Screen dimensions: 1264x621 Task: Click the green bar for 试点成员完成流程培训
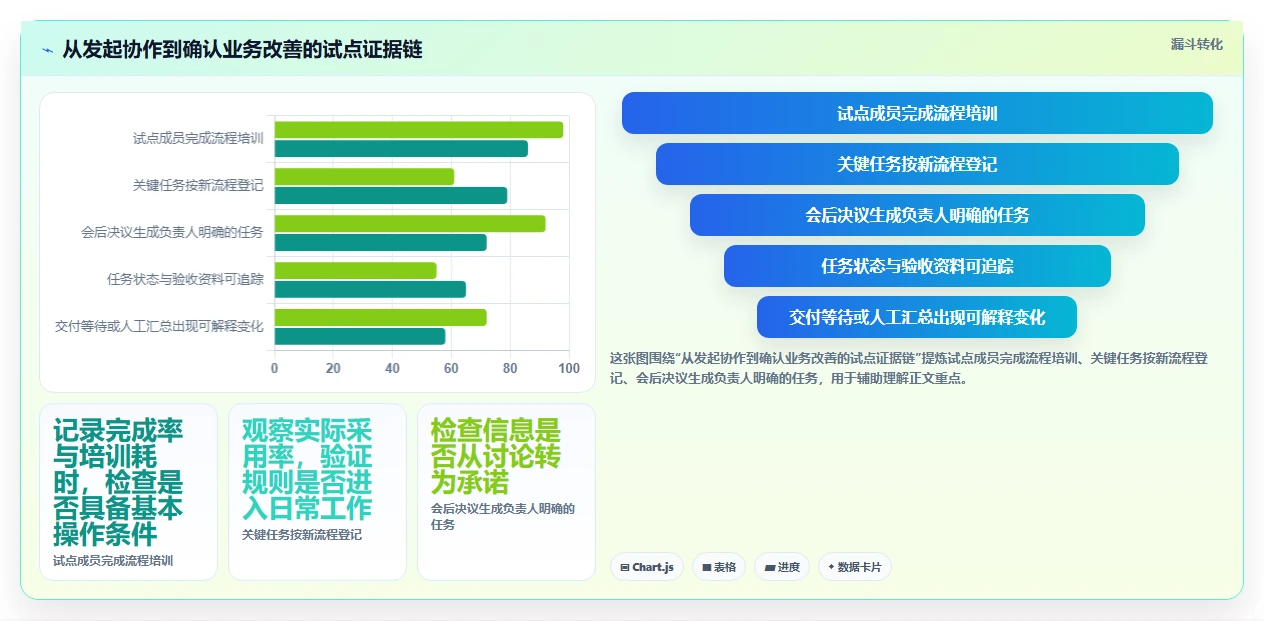pos(419,130)
